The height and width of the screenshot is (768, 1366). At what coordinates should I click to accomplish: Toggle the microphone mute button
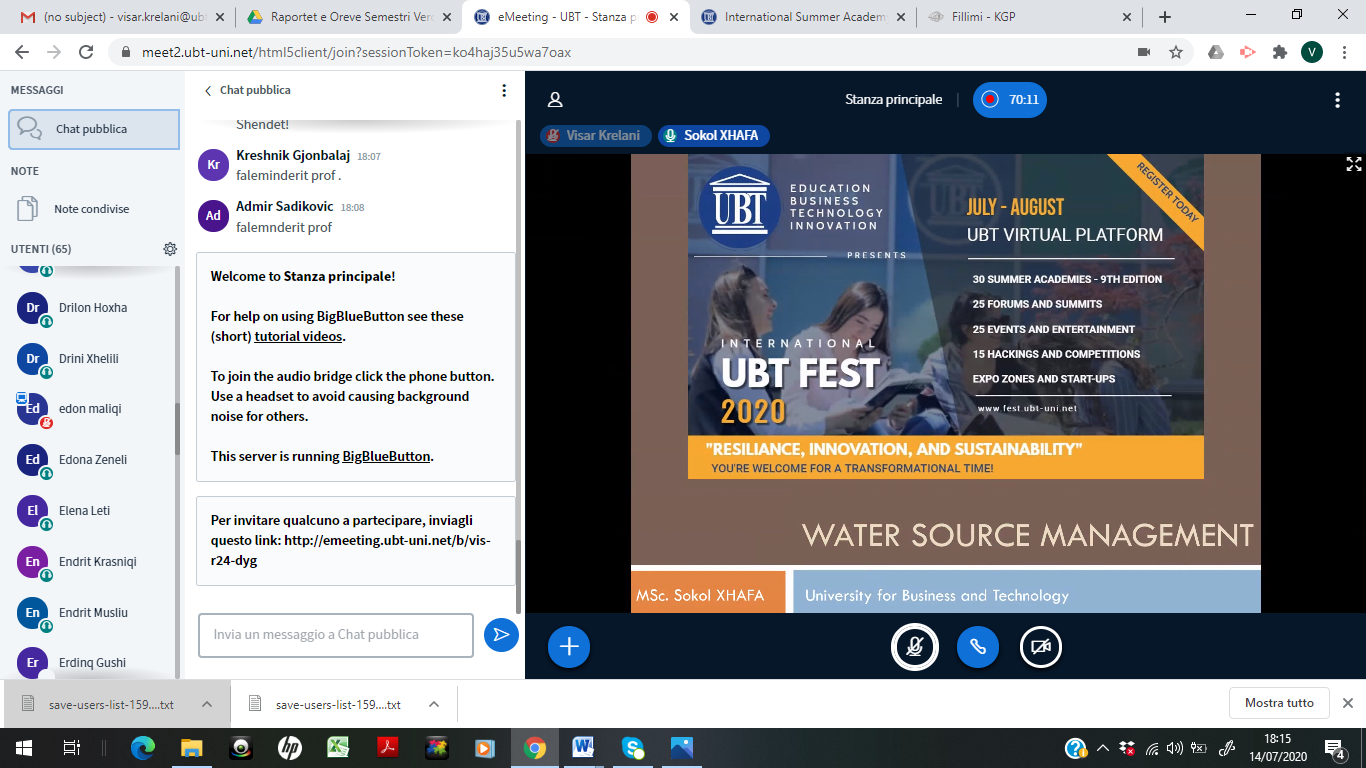click(x=915, y=647)
